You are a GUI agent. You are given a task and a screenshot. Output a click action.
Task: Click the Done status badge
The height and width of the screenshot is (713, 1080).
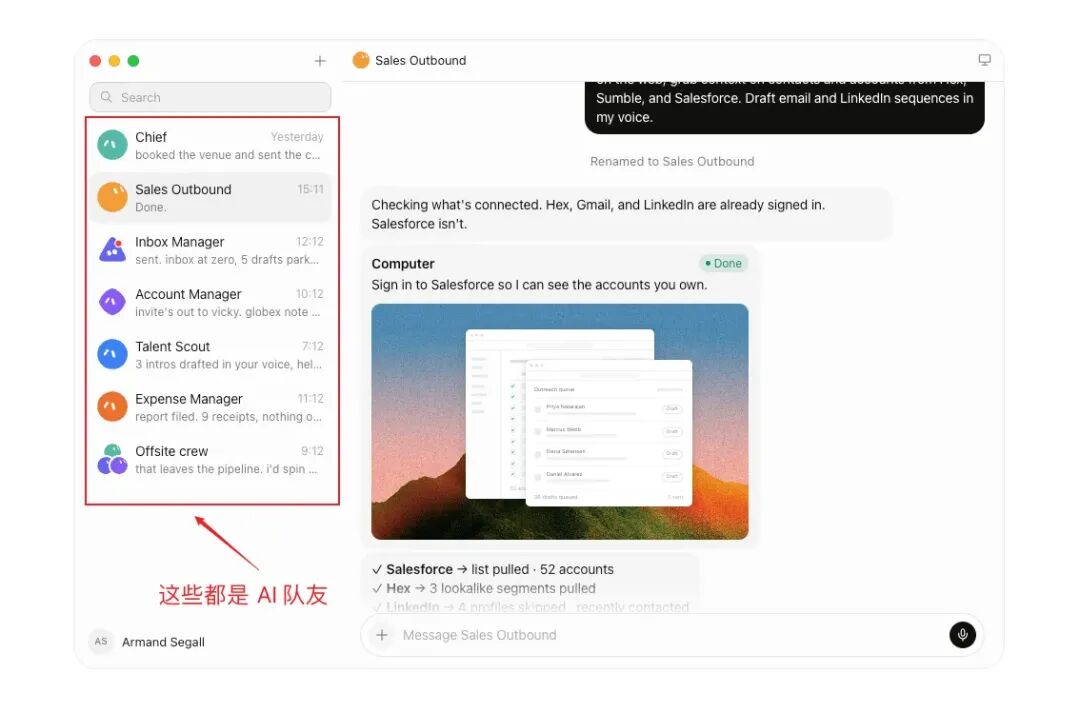click(x=723, y=263)
